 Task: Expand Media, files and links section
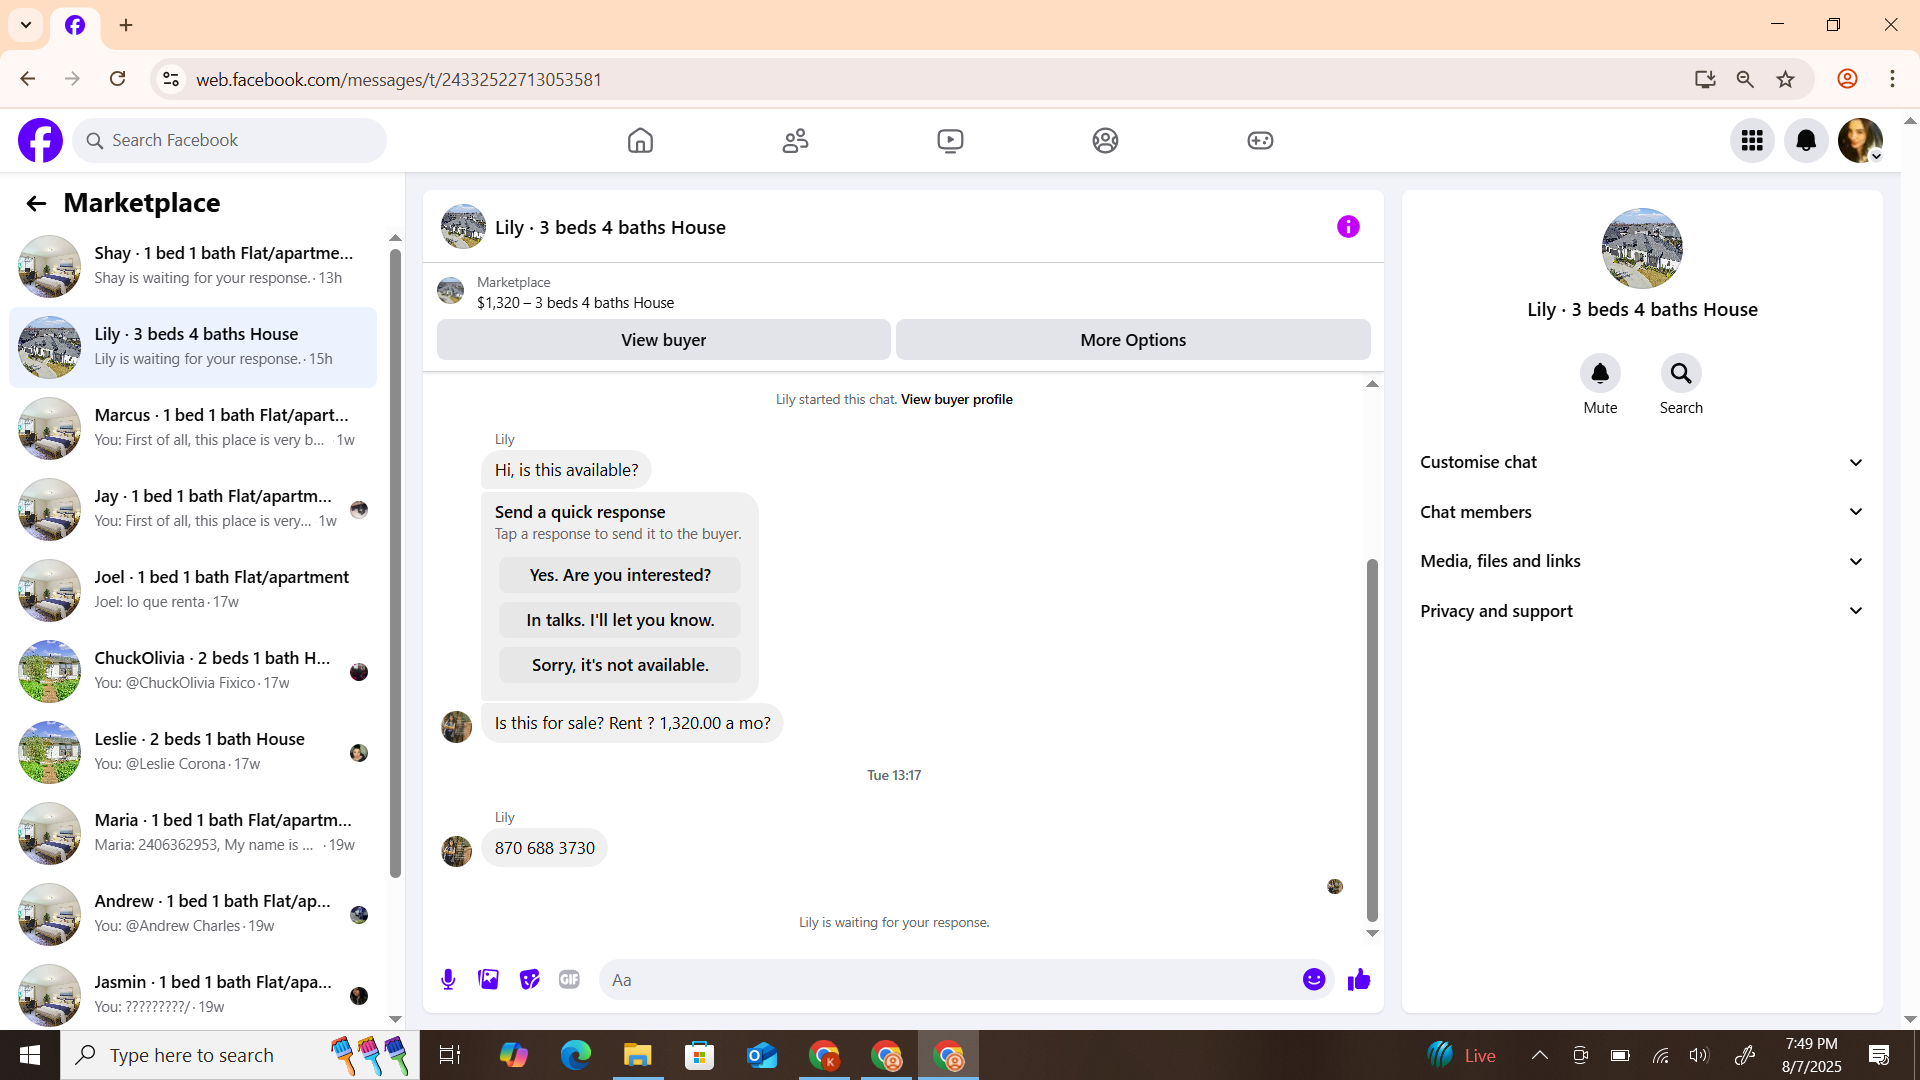coord(1642,561)
